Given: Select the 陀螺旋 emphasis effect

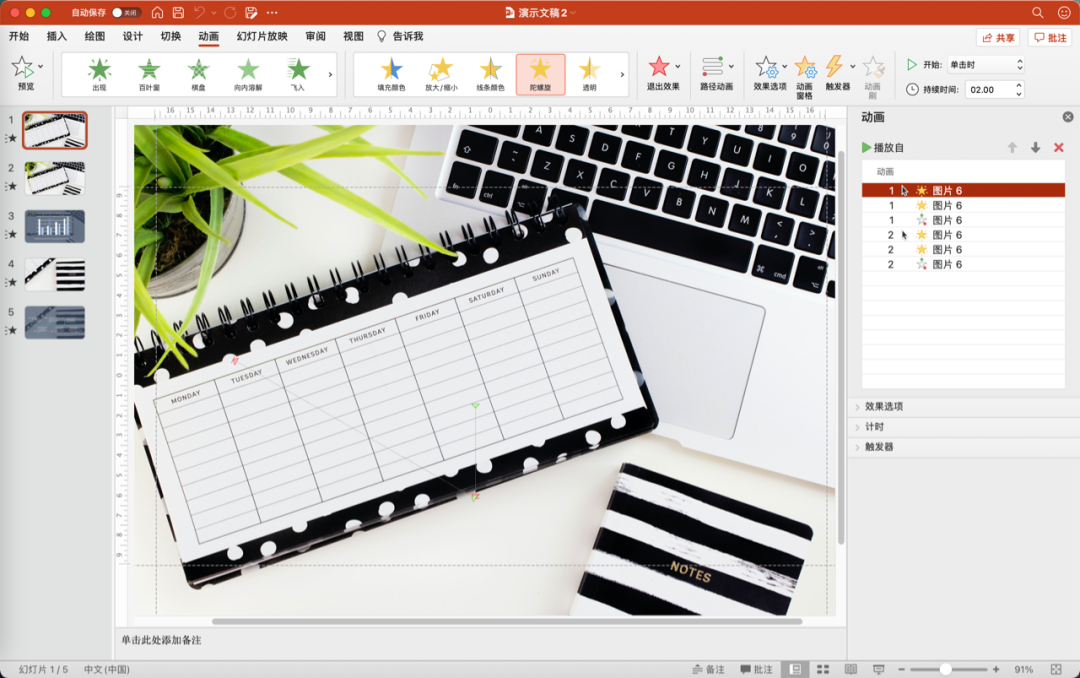Looking at the screenshot, I should pyautogui.click(x=541, y=74).
